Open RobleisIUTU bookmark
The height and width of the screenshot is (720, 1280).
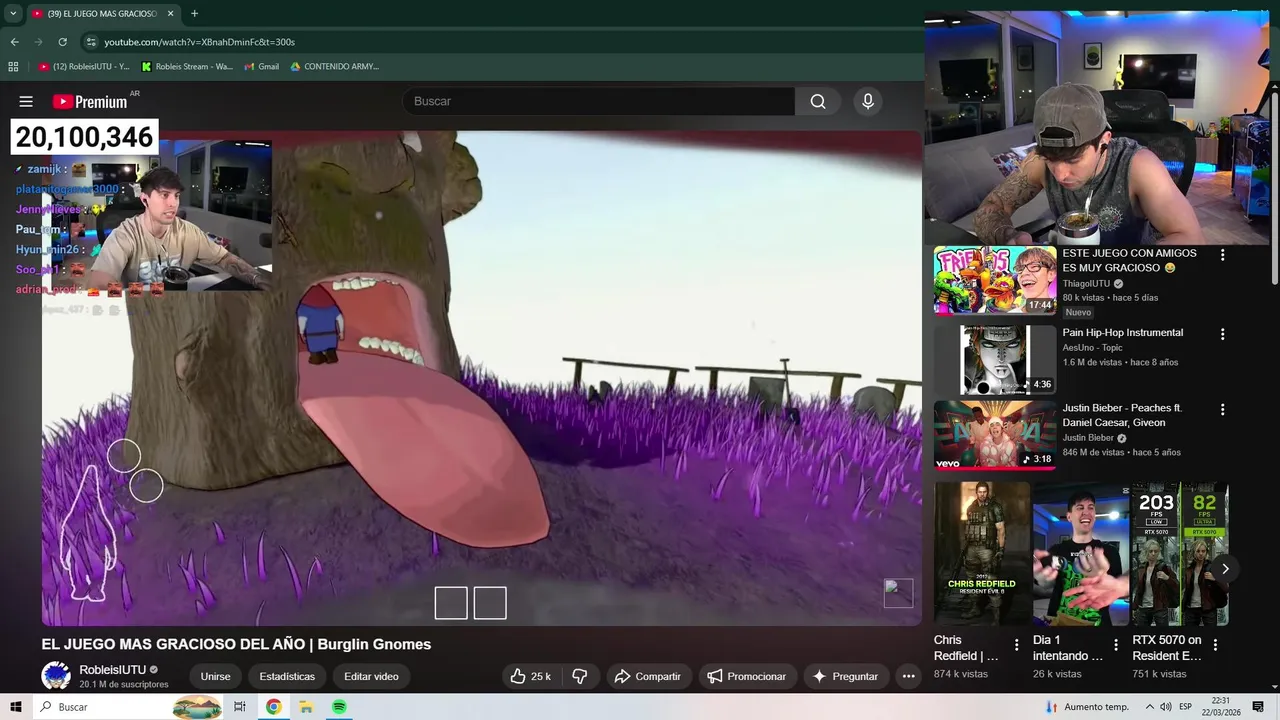84,66
